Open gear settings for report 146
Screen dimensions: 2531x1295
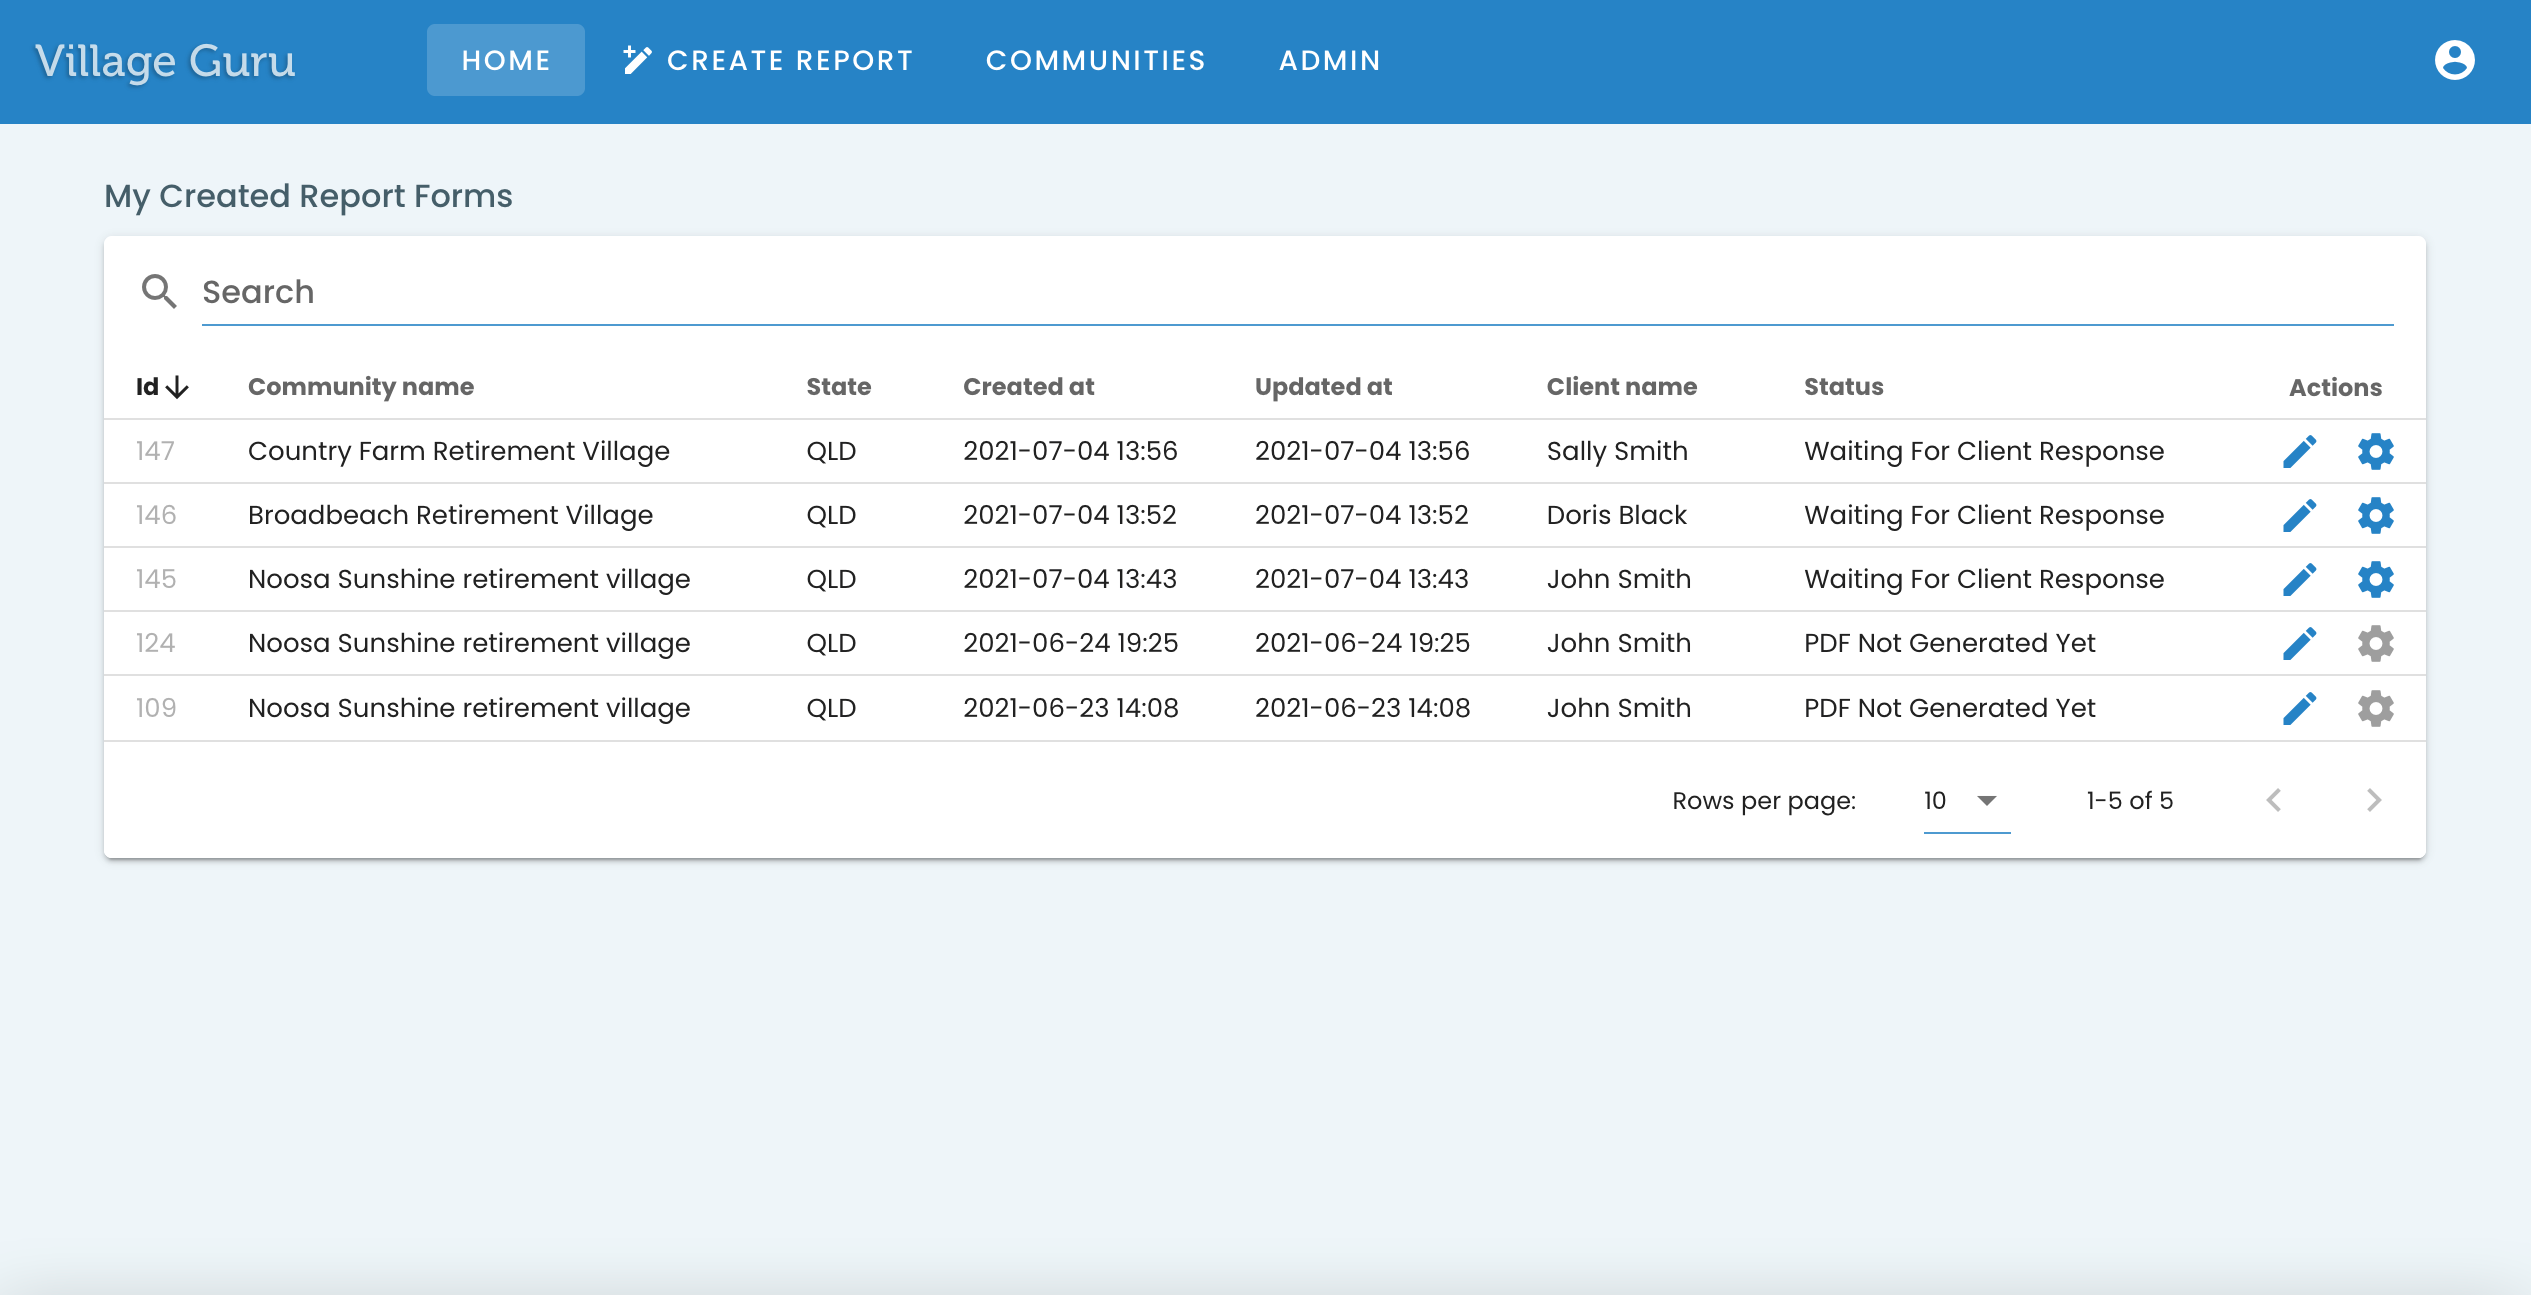click(x=2375, y=515)
